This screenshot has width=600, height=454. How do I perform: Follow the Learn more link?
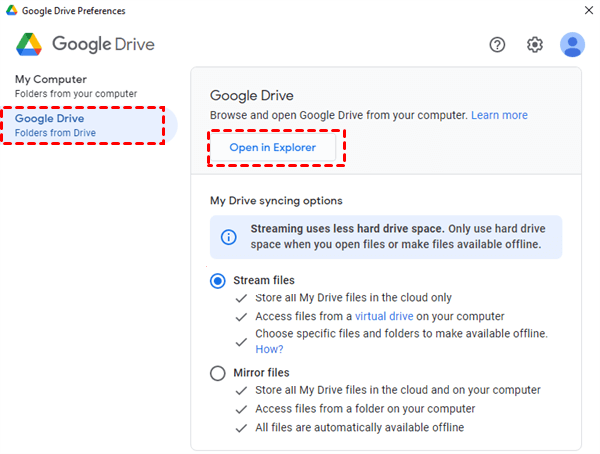[499, 115]
